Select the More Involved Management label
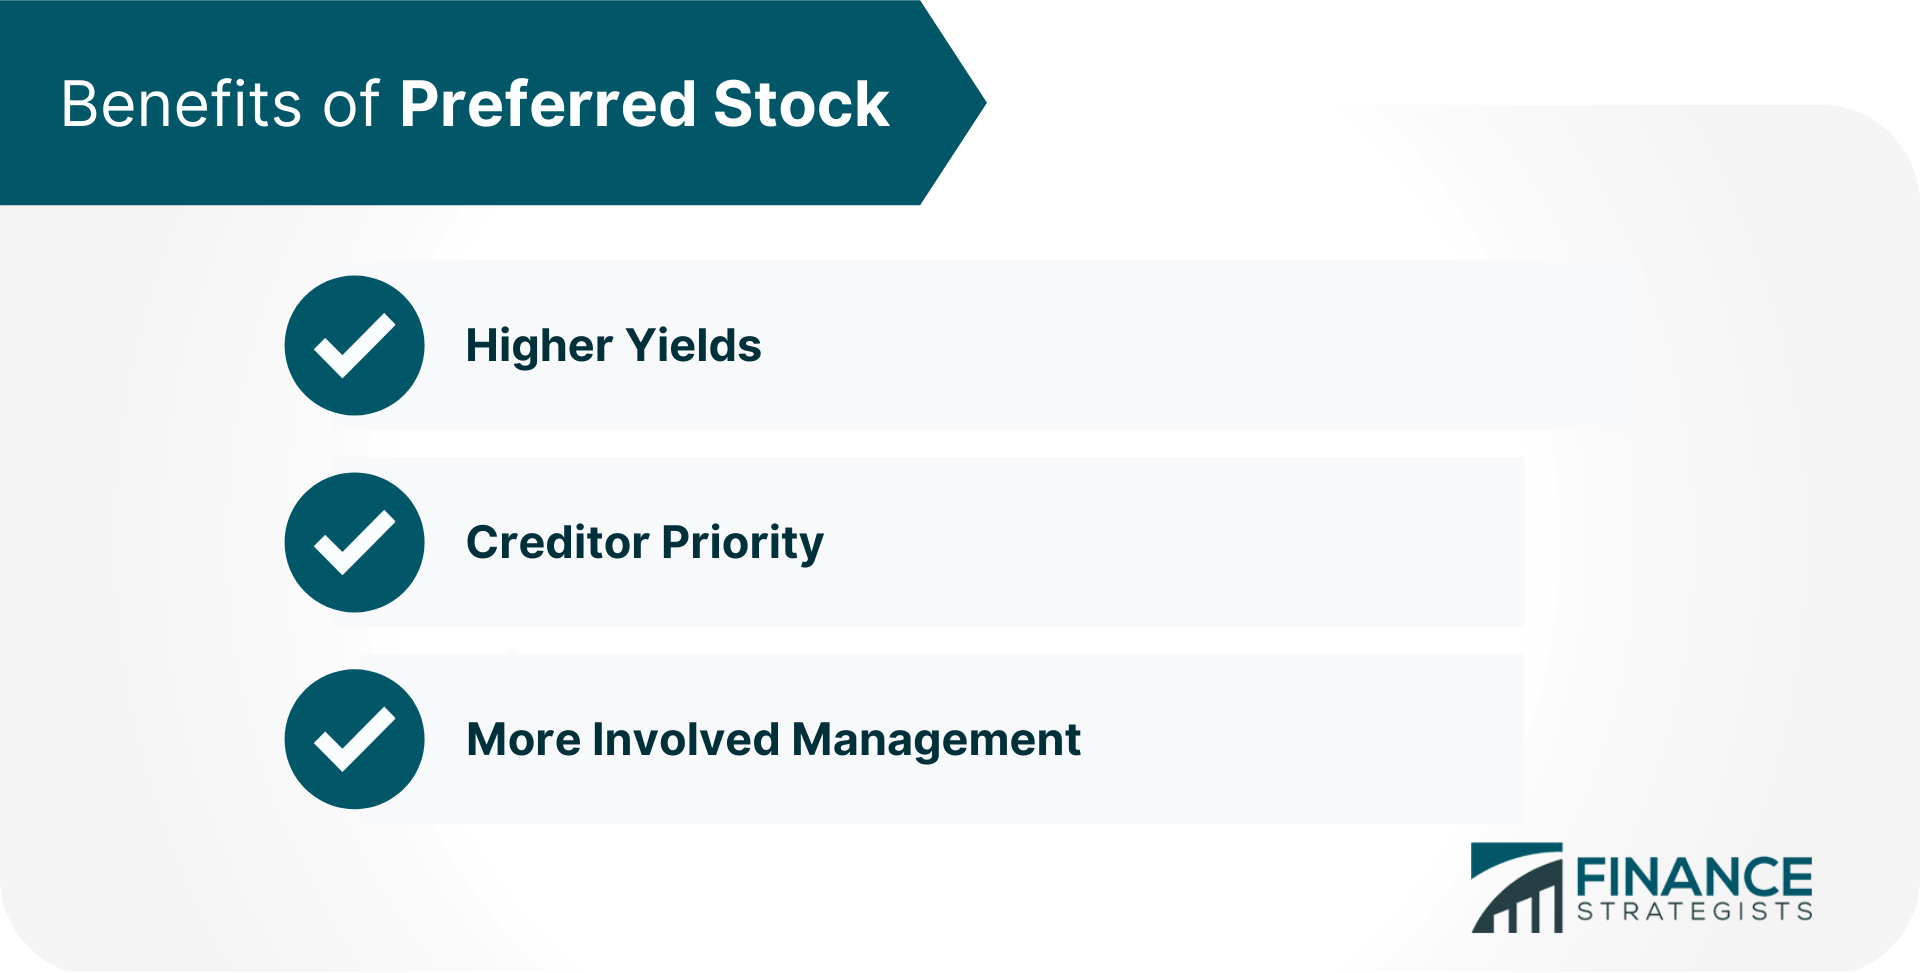The height and width of the screenshot is (973, 1920). coord(773,740)
